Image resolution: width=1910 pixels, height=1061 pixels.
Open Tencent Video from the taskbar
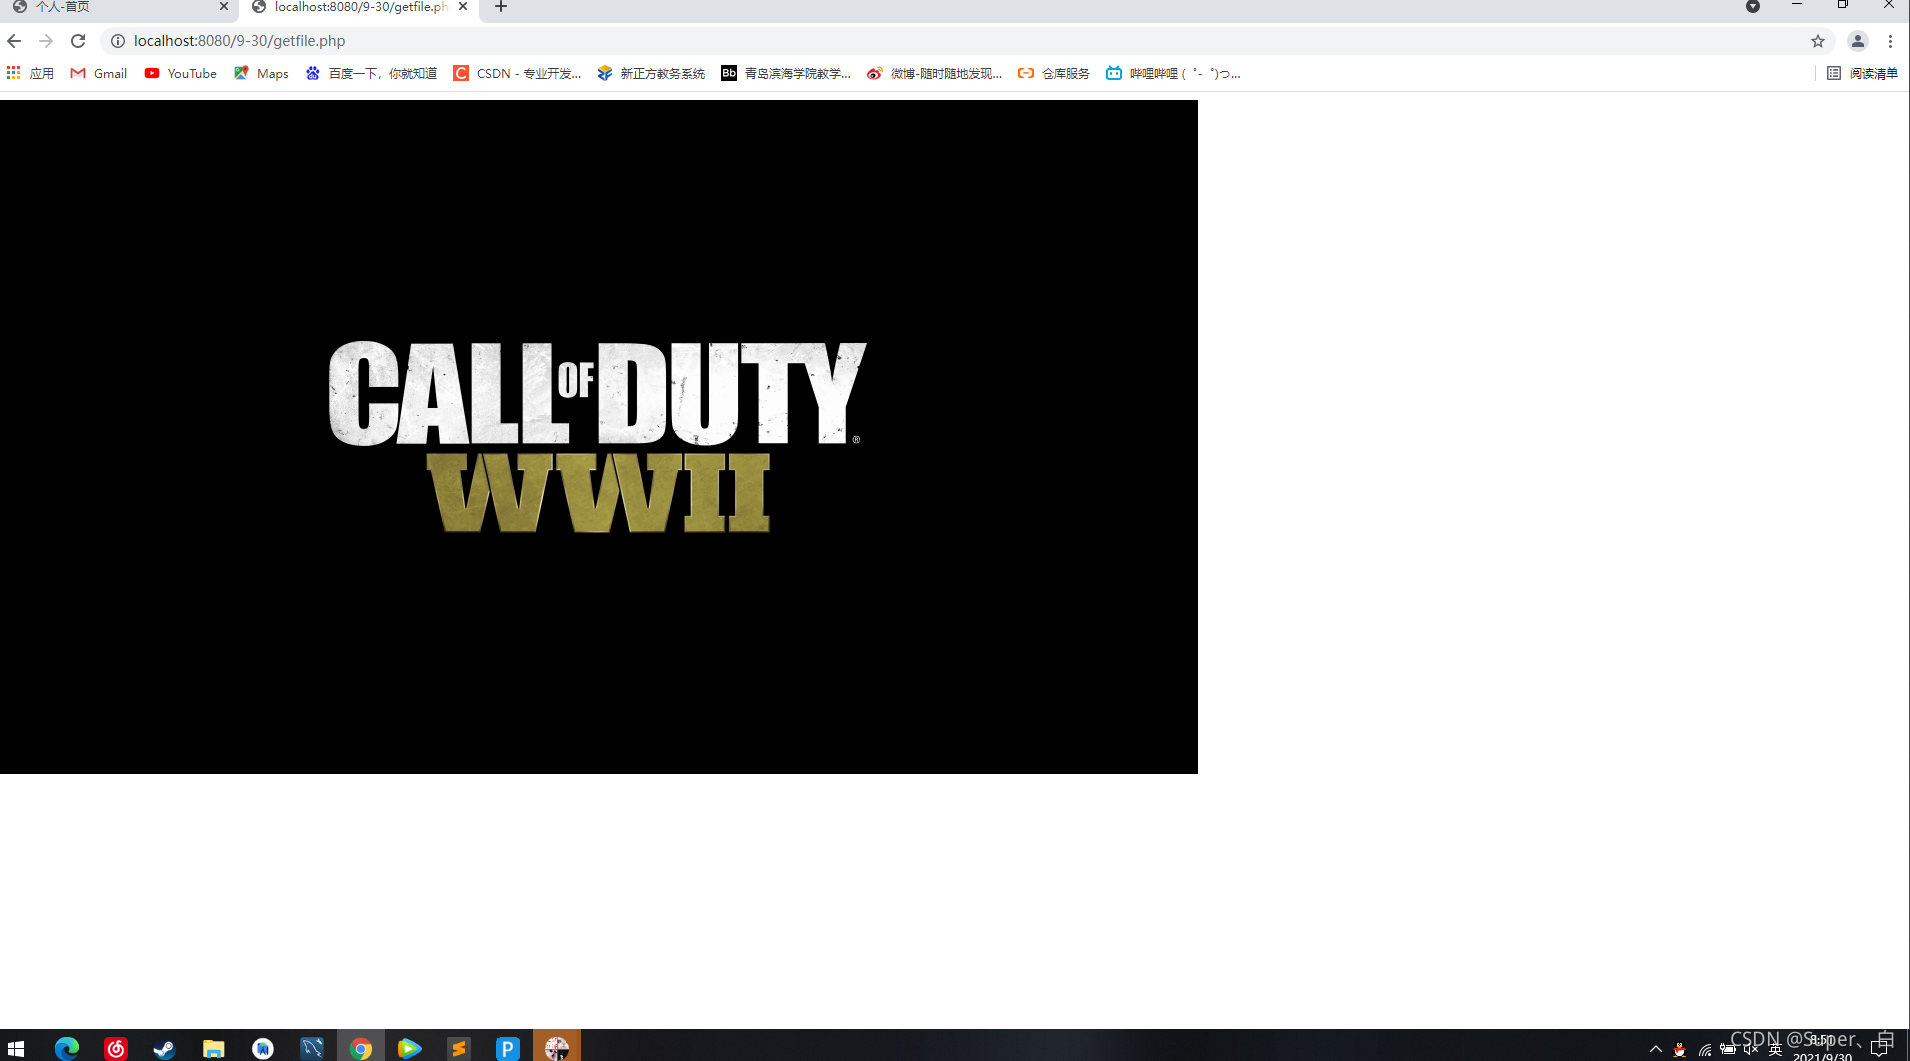[409, 1047]
